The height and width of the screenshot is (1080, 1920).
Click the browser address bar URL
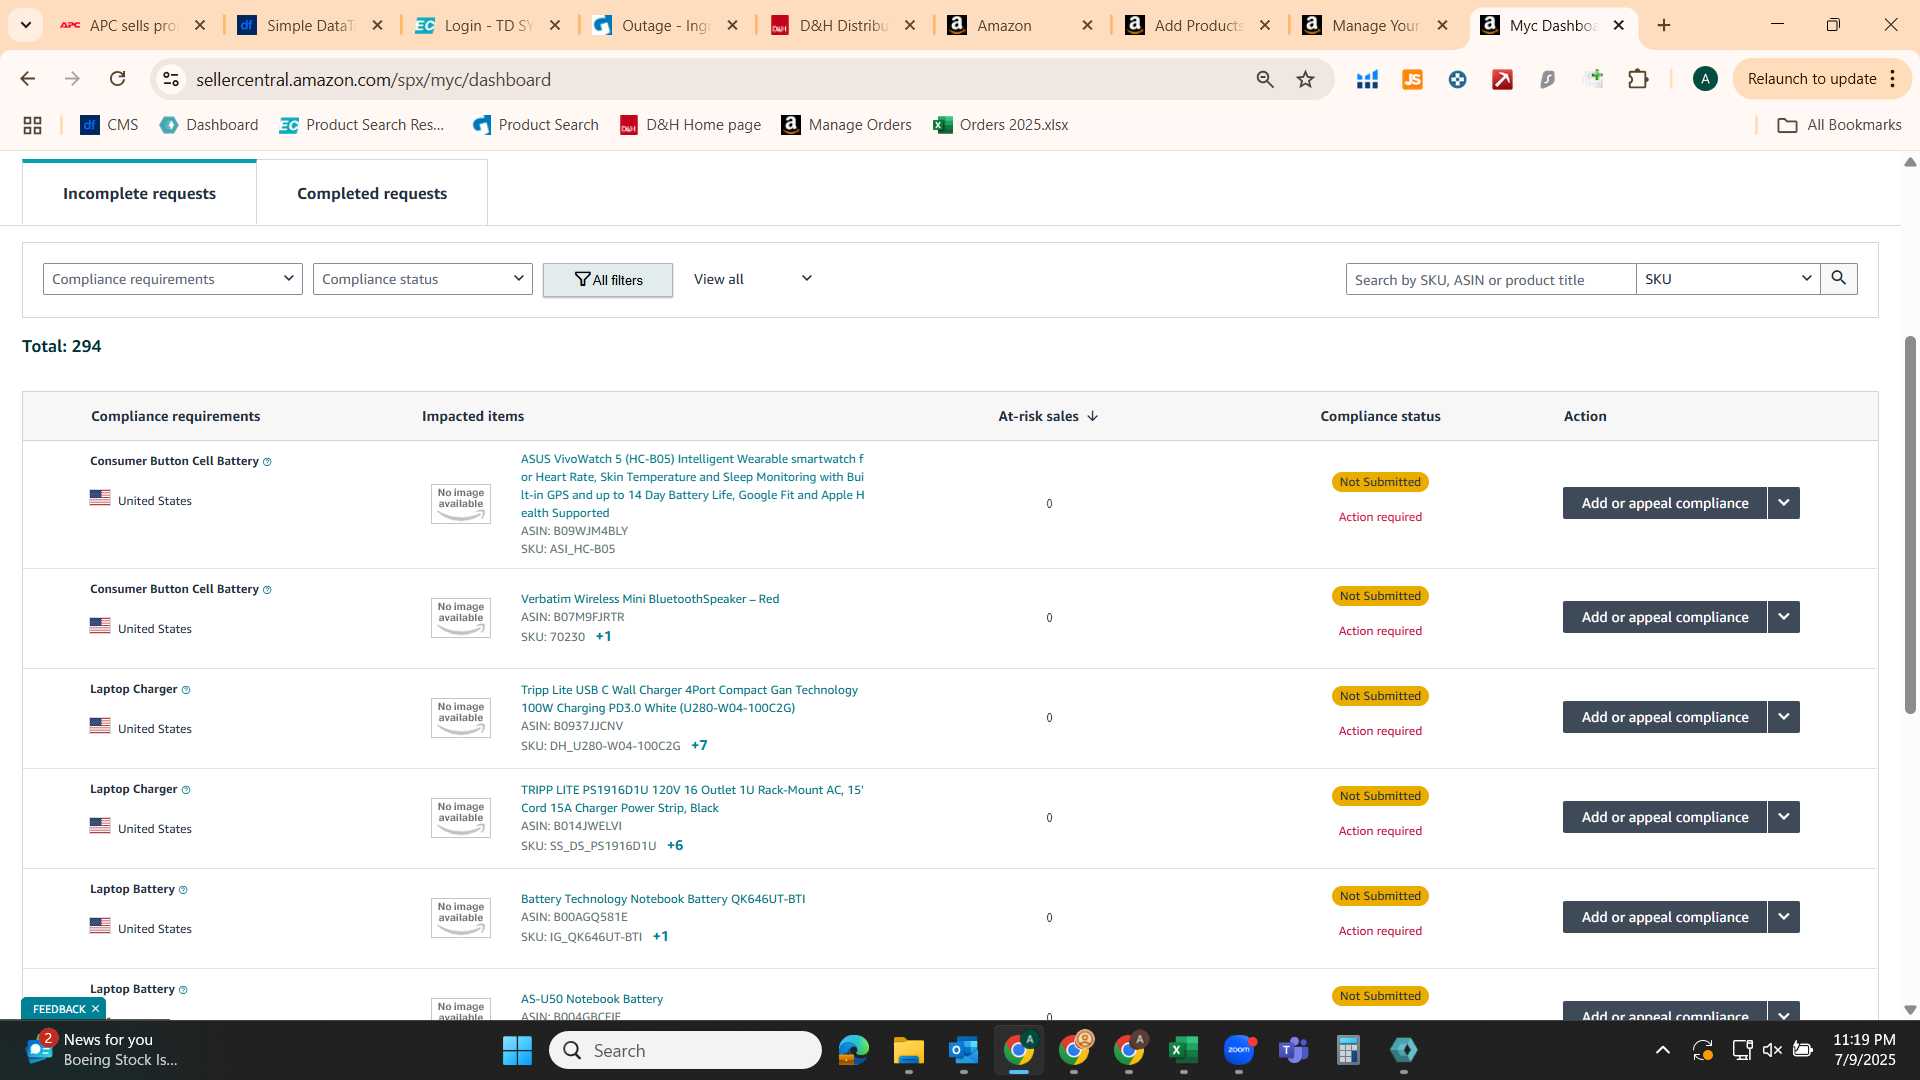(x=373, y=79)
